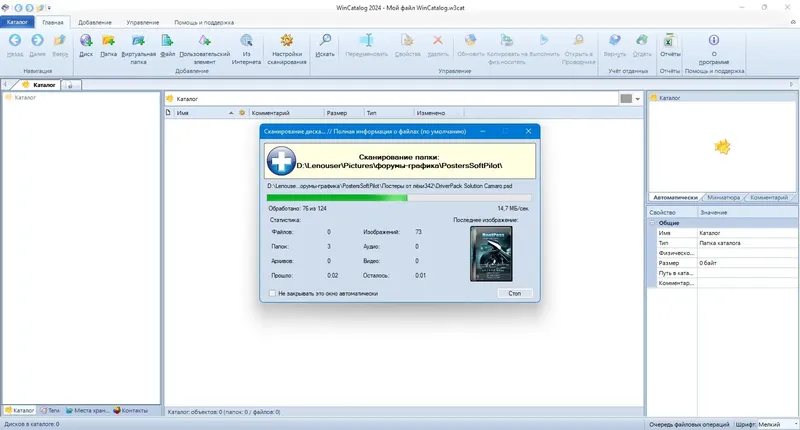This screenshot has height=430, width=800.
Task: Click the green scanning progress bar
Action: point(399,198)
